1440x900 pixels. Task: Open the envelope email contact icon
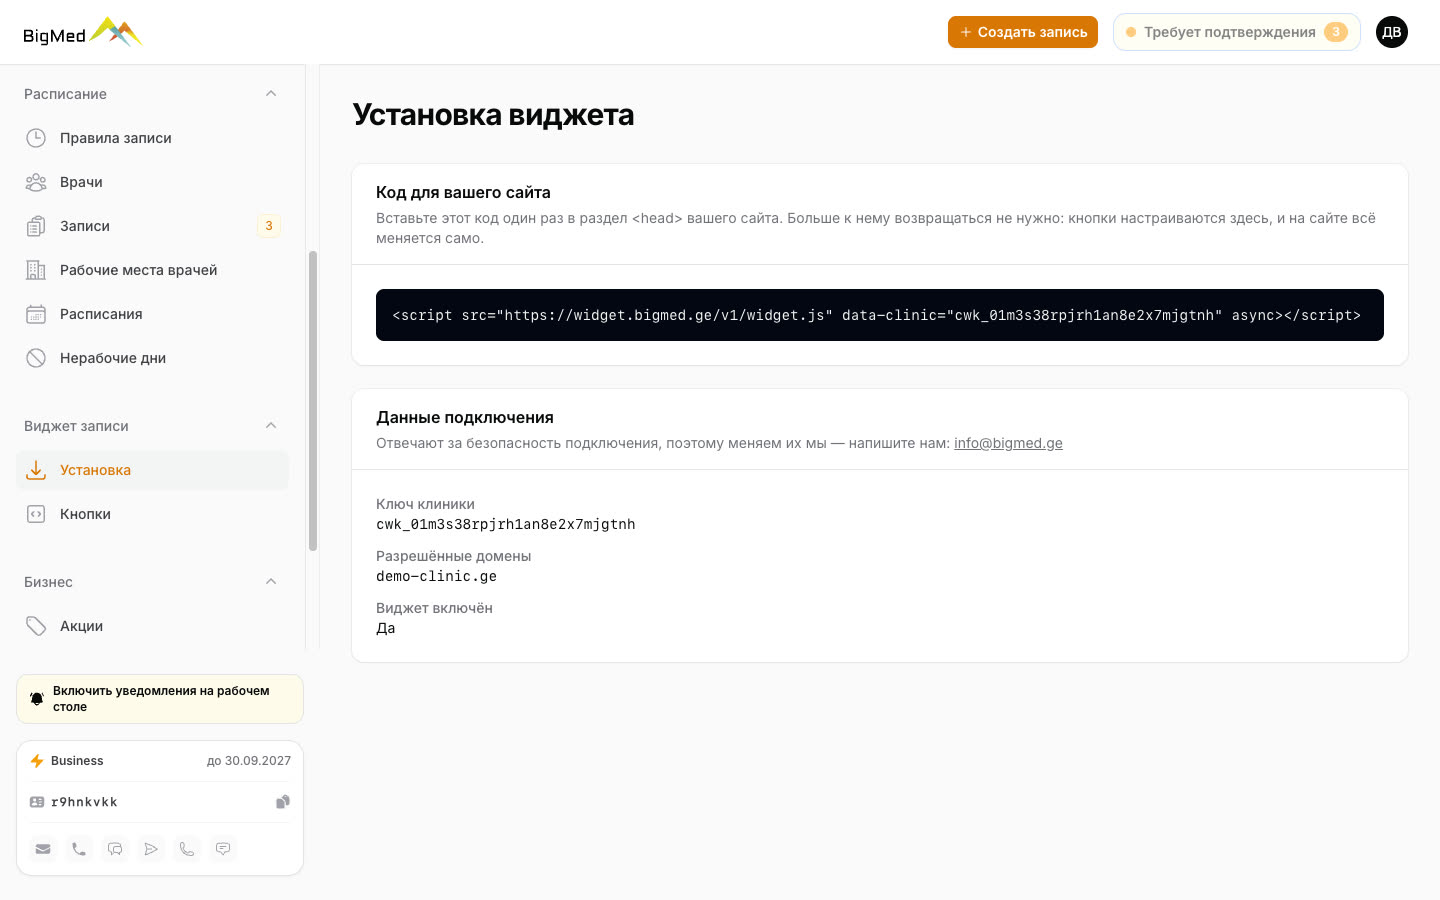[43, 849]
